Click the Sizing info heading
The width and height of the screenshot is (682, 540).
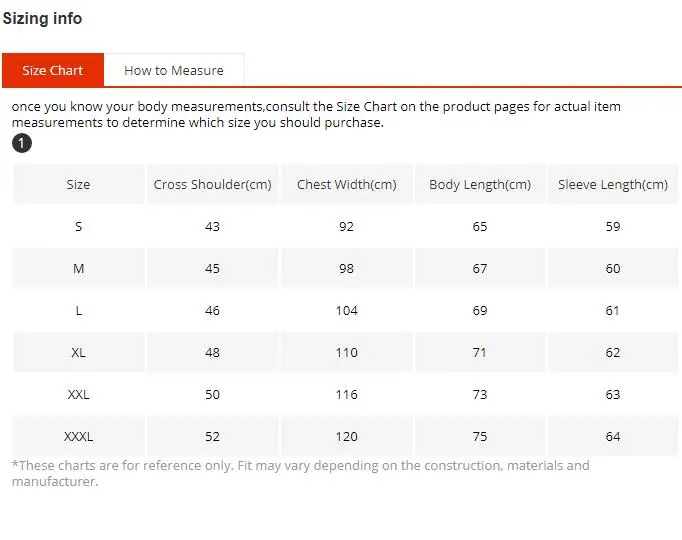click(42, 18)
